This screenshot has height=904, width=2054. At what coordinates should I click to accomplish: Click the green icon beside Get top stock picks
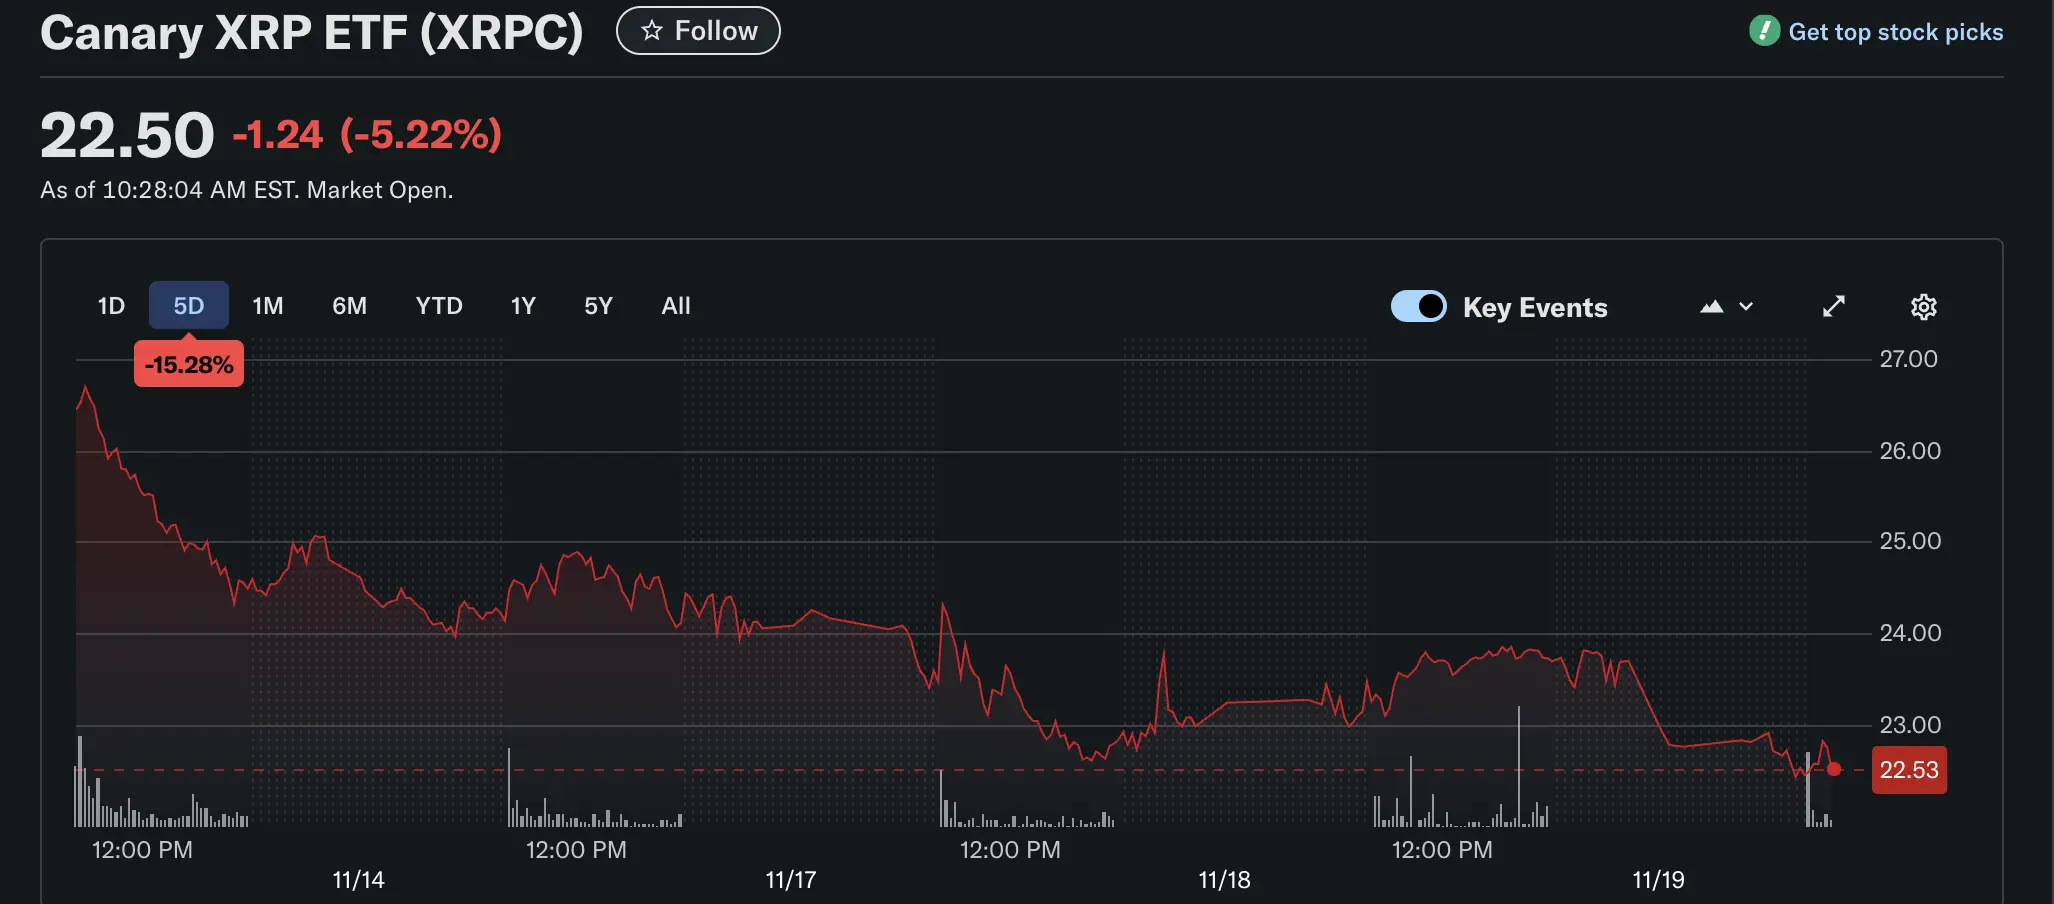pyautogui.click(x=1763, y=31)
